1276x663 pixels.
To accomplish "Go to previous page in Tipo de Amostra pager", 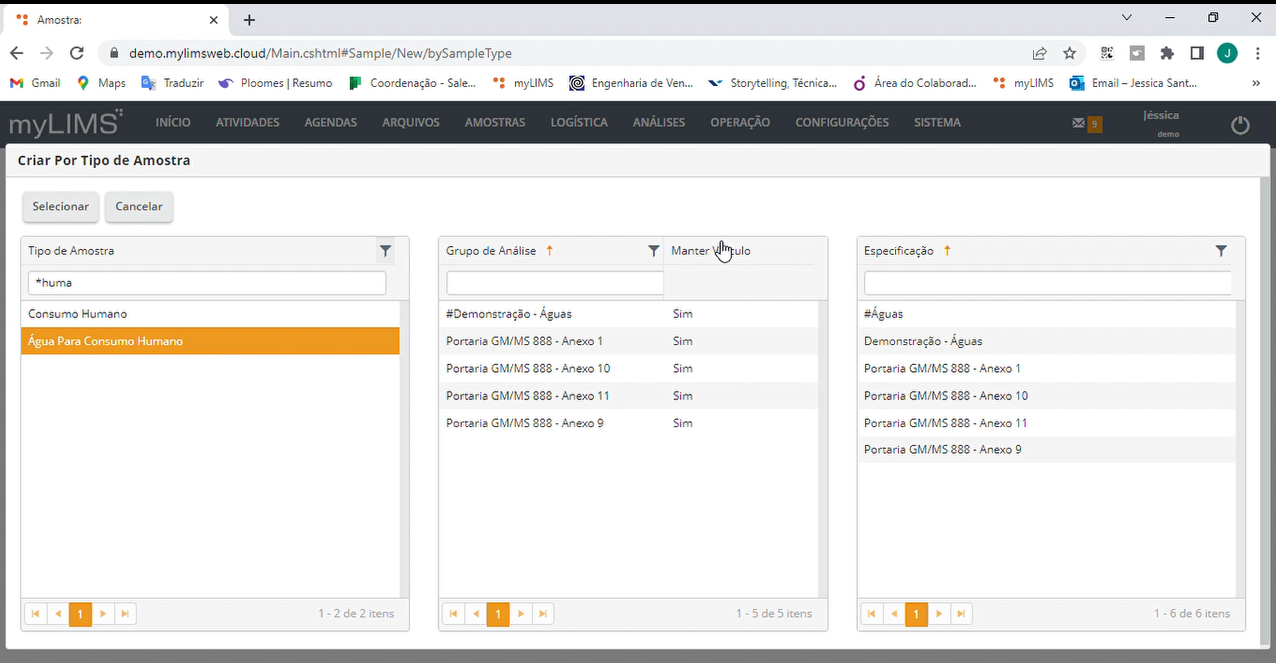I will [x=57, y=614].
